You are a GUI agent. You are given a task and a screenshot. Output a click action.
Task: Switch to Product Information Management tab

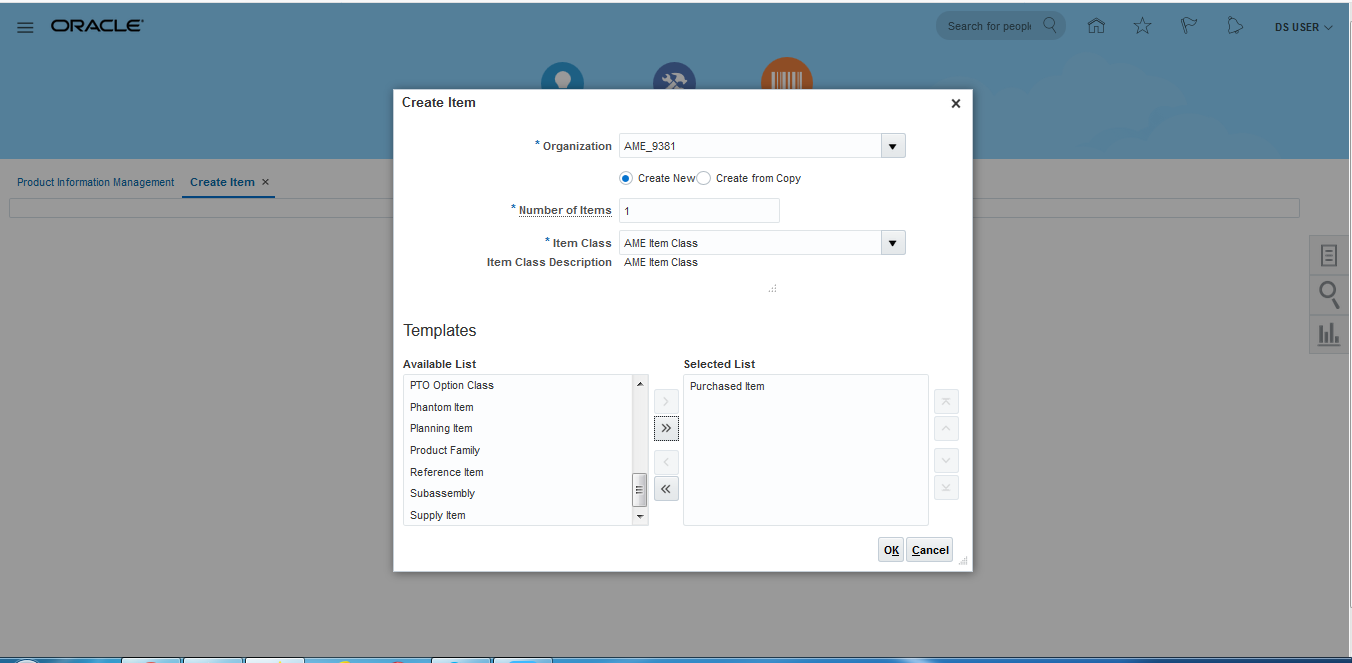point(96,182)
